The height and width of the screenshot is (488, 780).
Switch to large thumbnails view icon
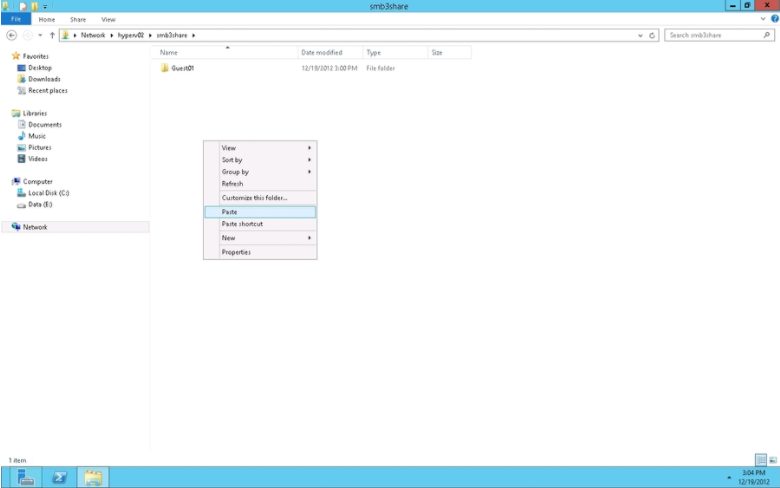773,460
